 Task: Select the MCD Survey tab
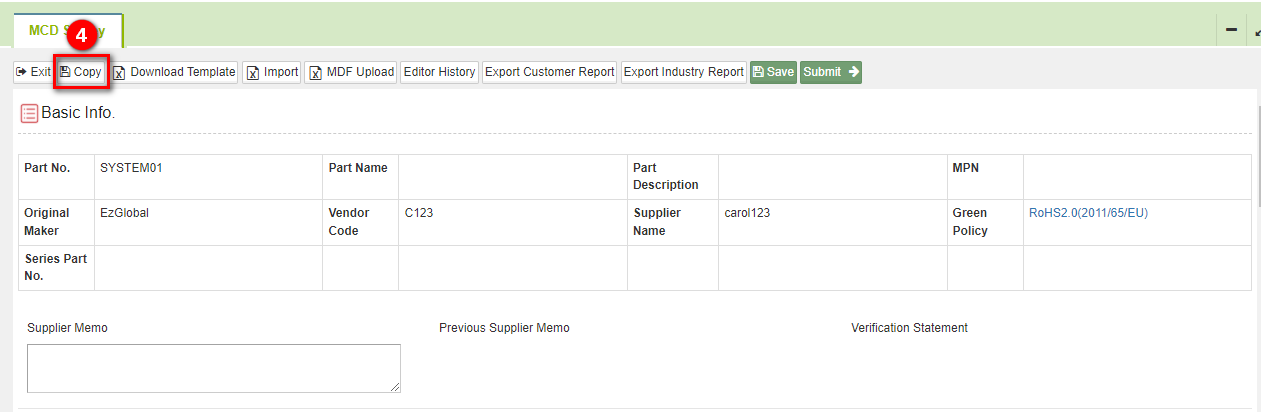(x=67, y=31)
